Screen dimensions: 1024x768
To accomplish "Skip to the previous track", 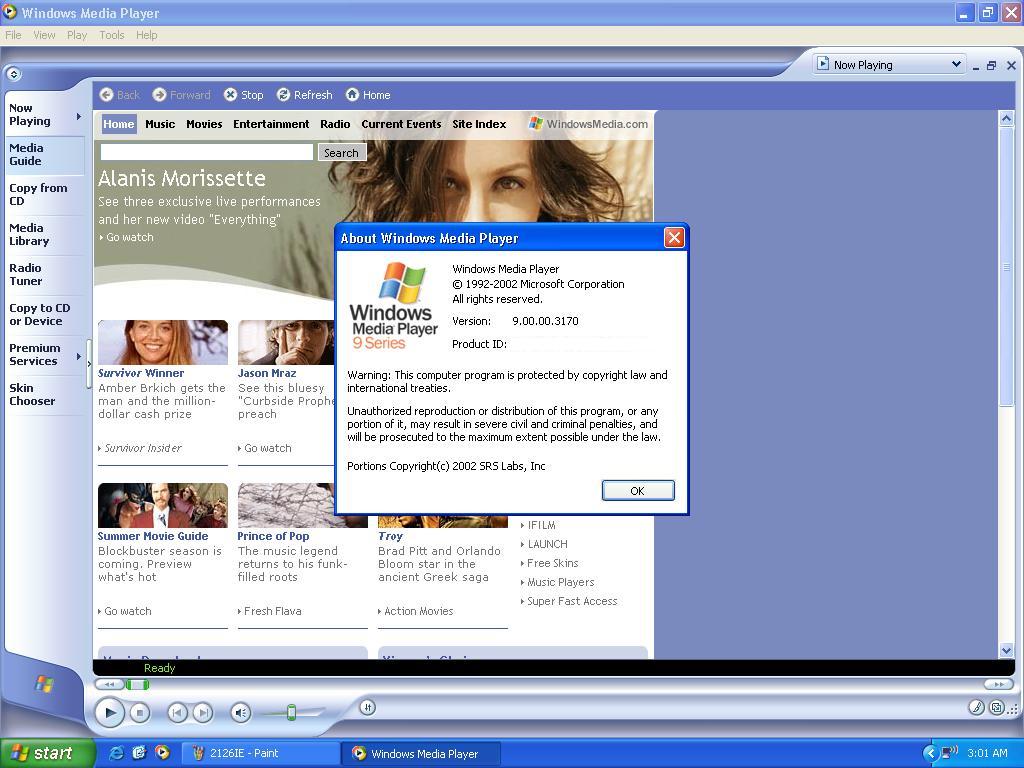I will click(x=177, y=712).
